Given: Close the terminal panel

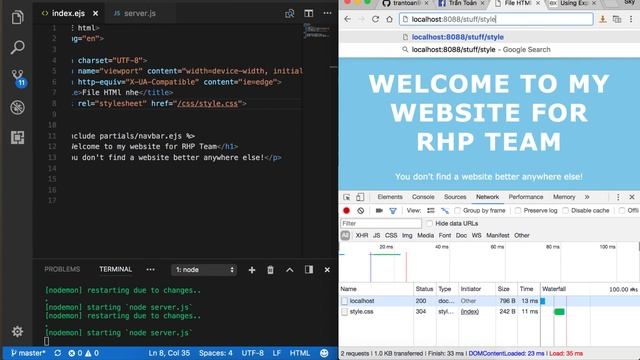Looking at the screenshot, I should coord(327,270).
